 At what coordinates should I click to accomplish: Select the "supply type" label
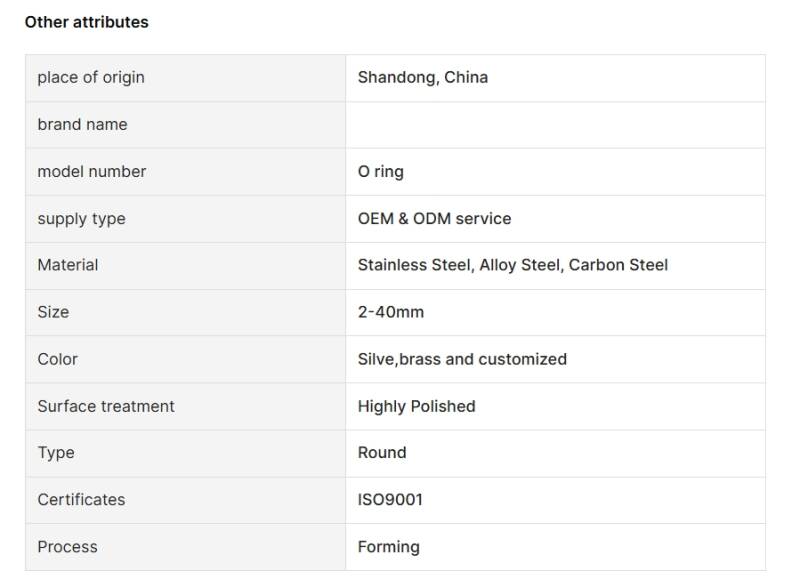point(81,219)
